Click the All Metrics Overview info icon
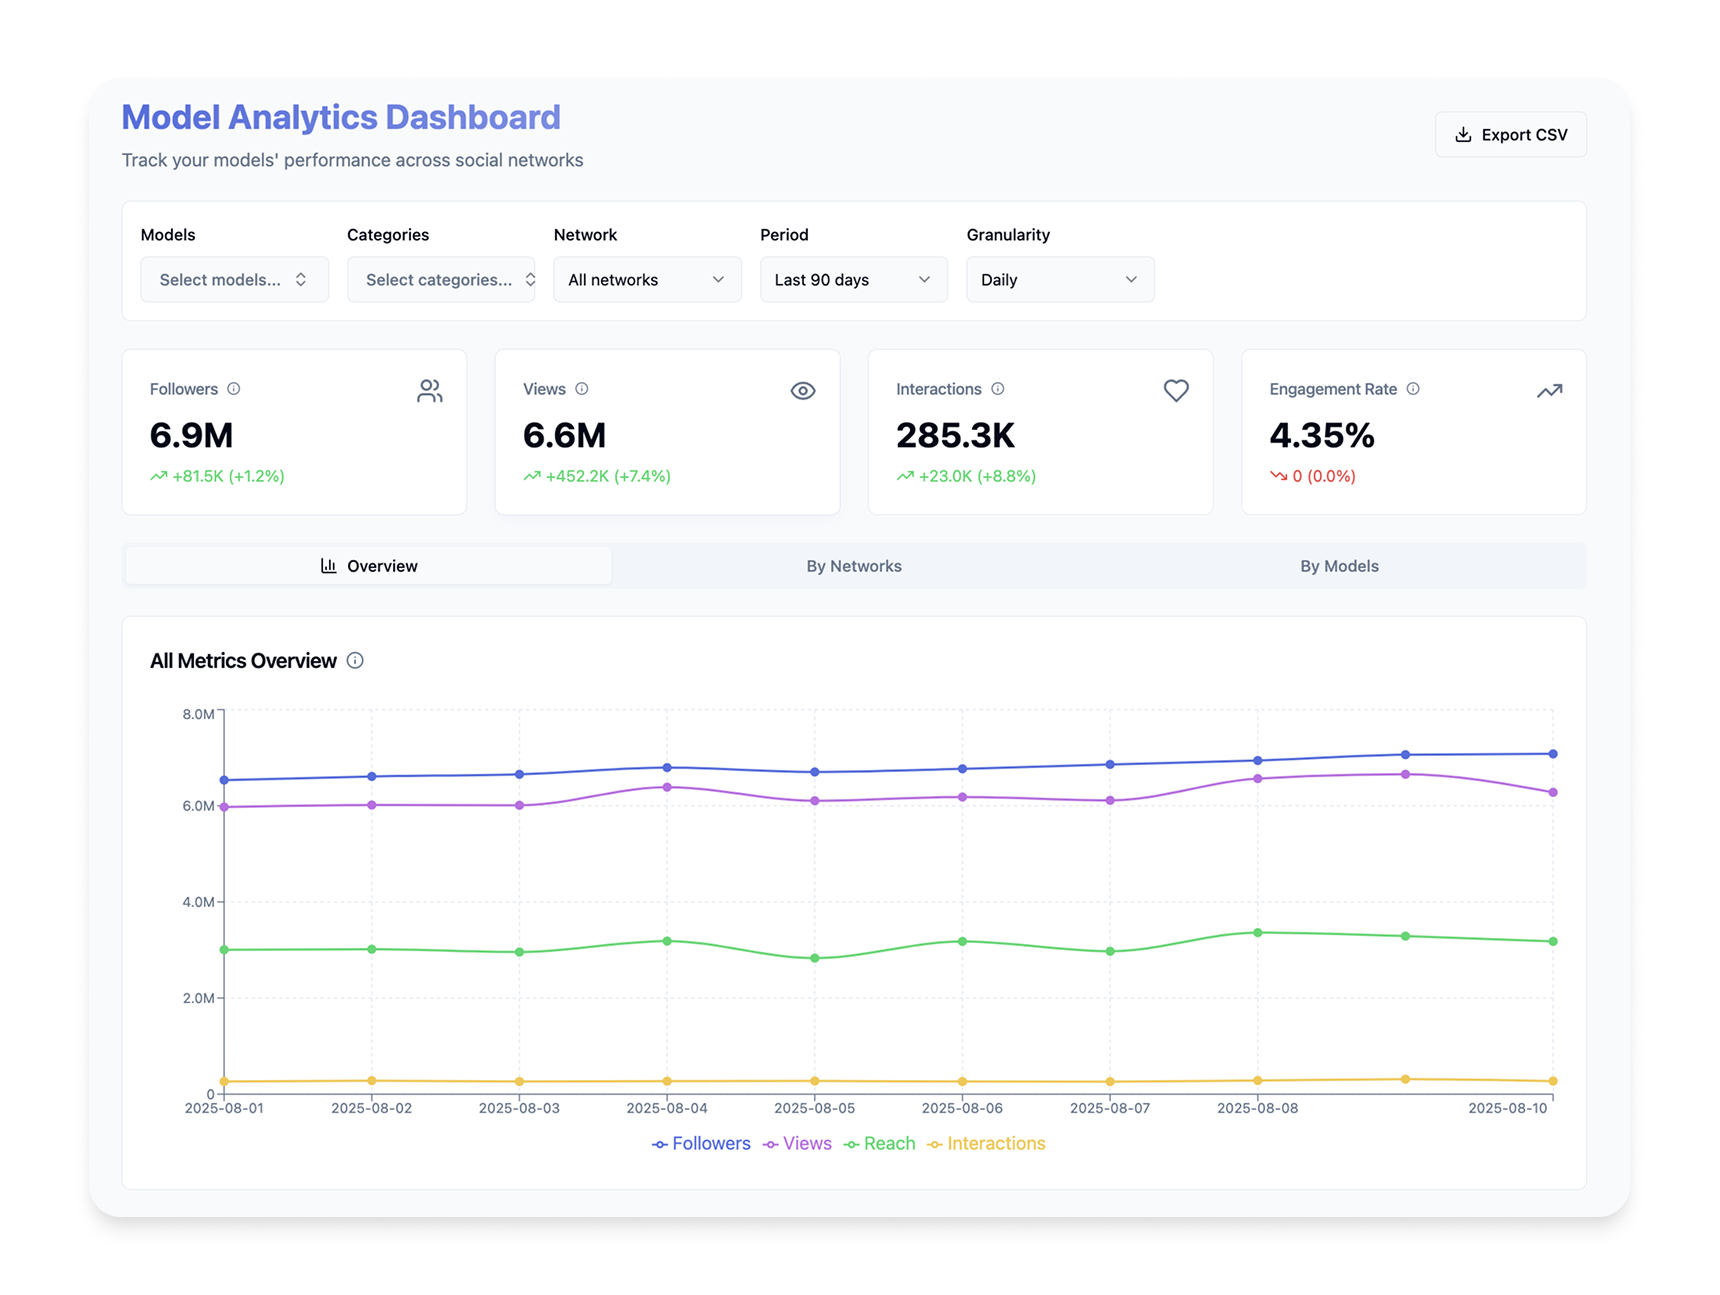Image resolution: width=1720 pixels, height=1295 pixels. [x=355, y=661]
